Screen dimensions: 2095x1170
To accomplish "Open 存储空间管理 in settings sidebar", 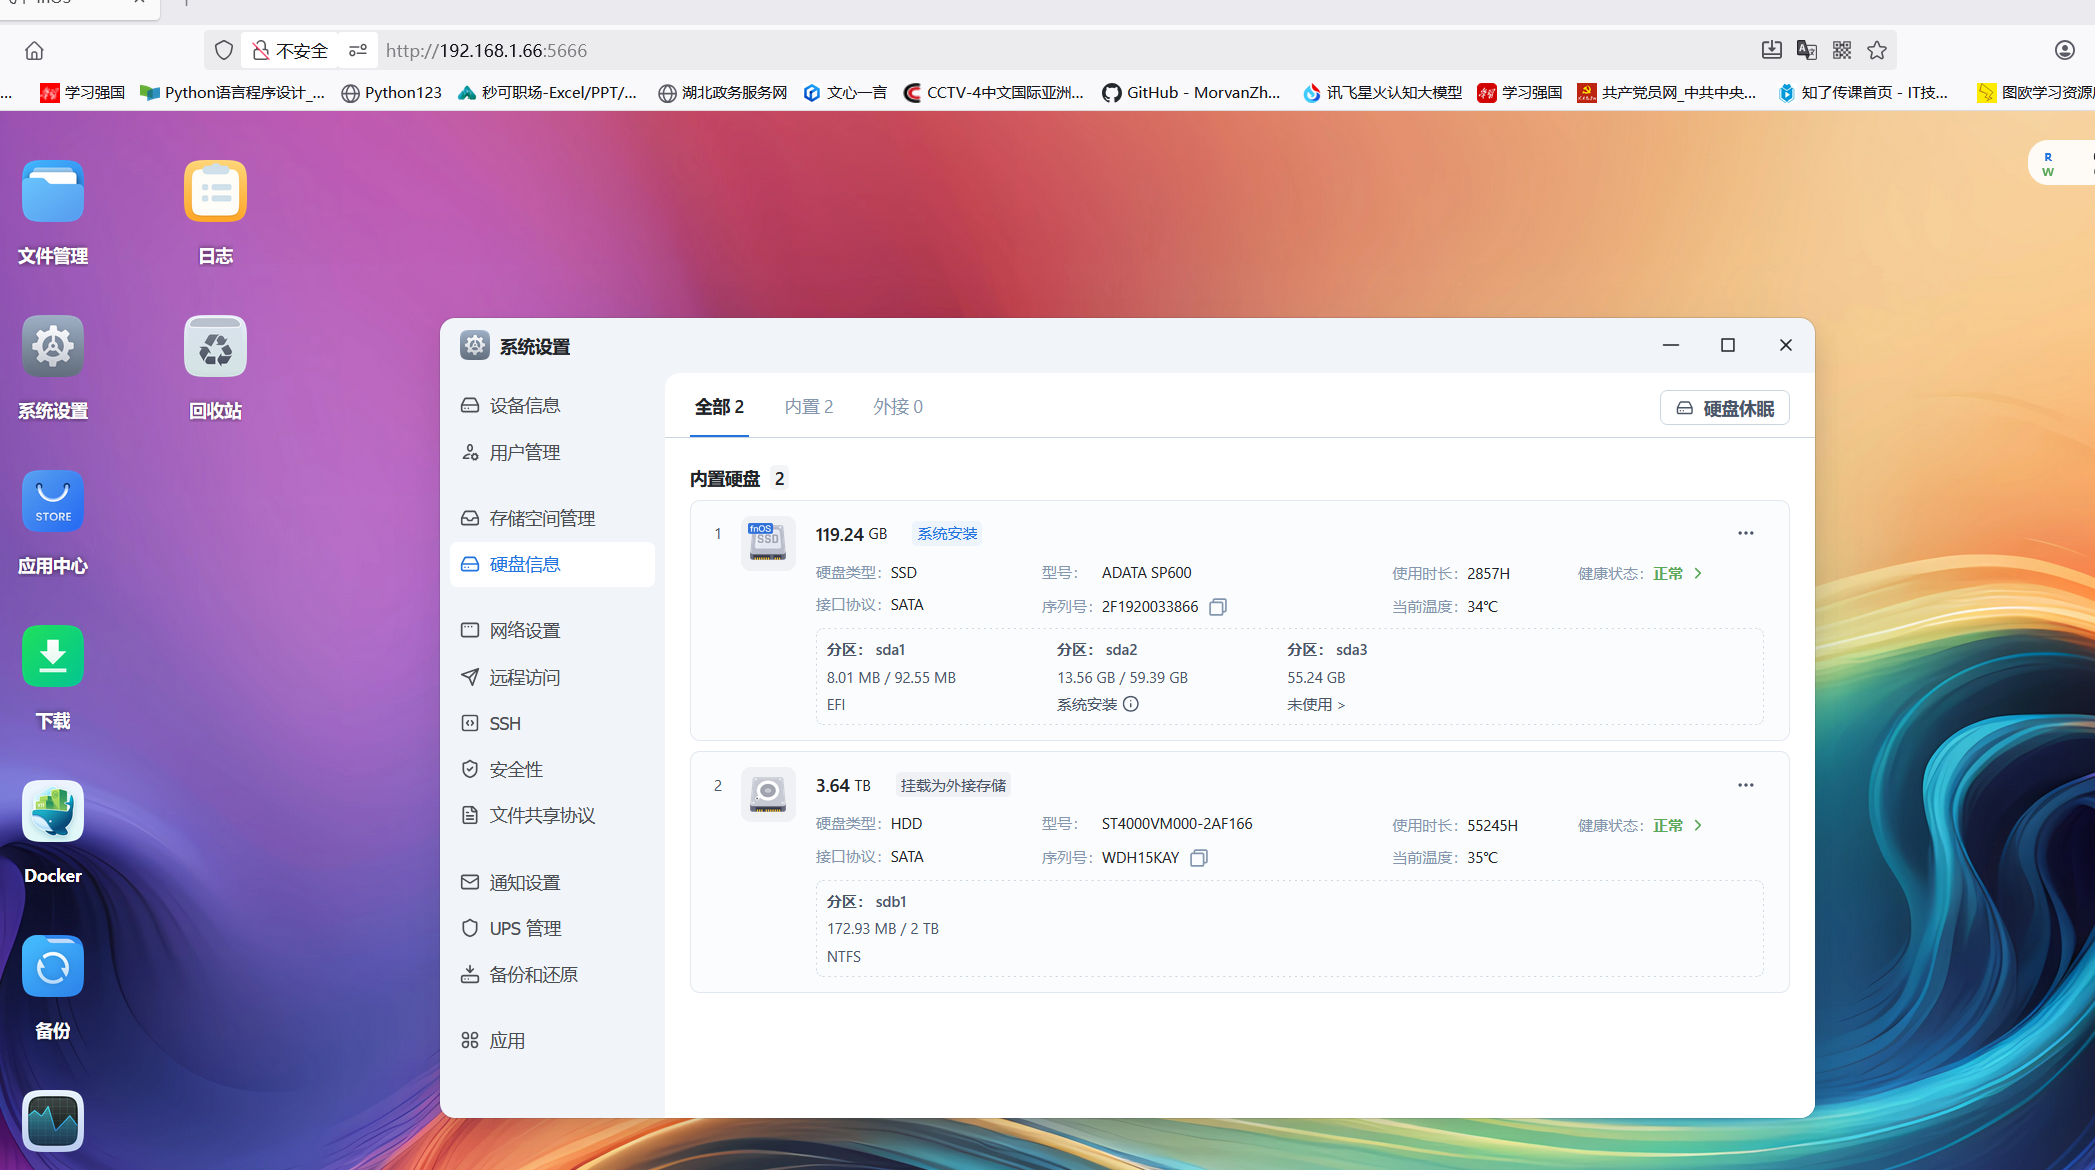I will pos(542,518).
